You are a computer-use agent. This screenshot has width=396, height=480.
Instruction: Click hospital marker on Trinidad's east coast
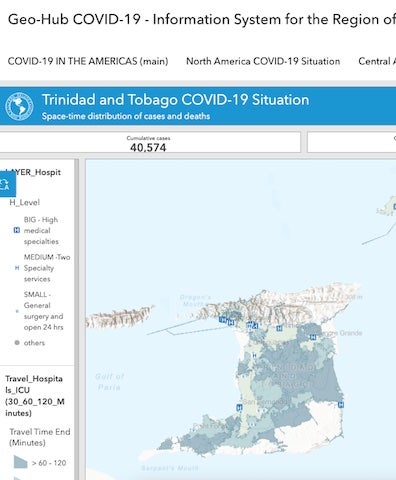pos(341,405)
